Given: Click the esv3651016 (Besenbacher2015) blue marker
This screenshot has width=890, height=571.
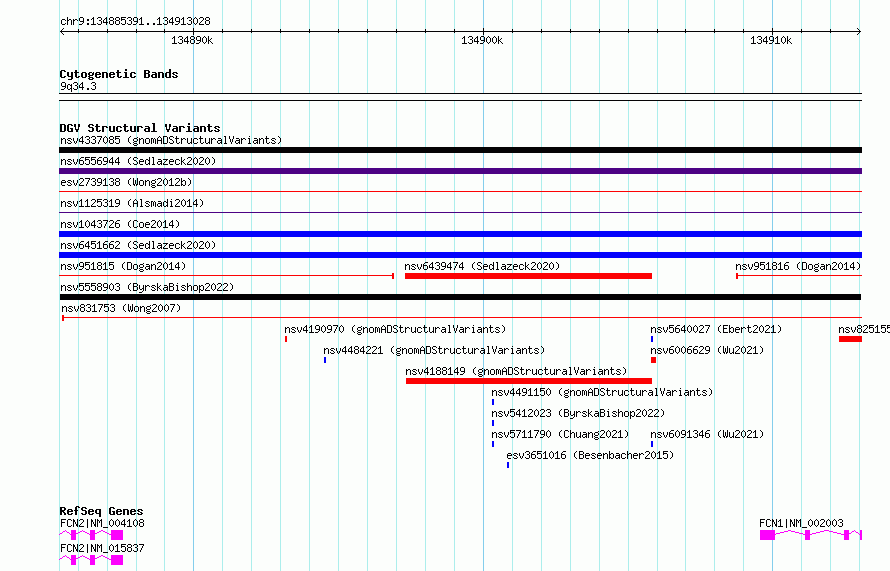Looking at the screenshot, I should pos(508,465).
